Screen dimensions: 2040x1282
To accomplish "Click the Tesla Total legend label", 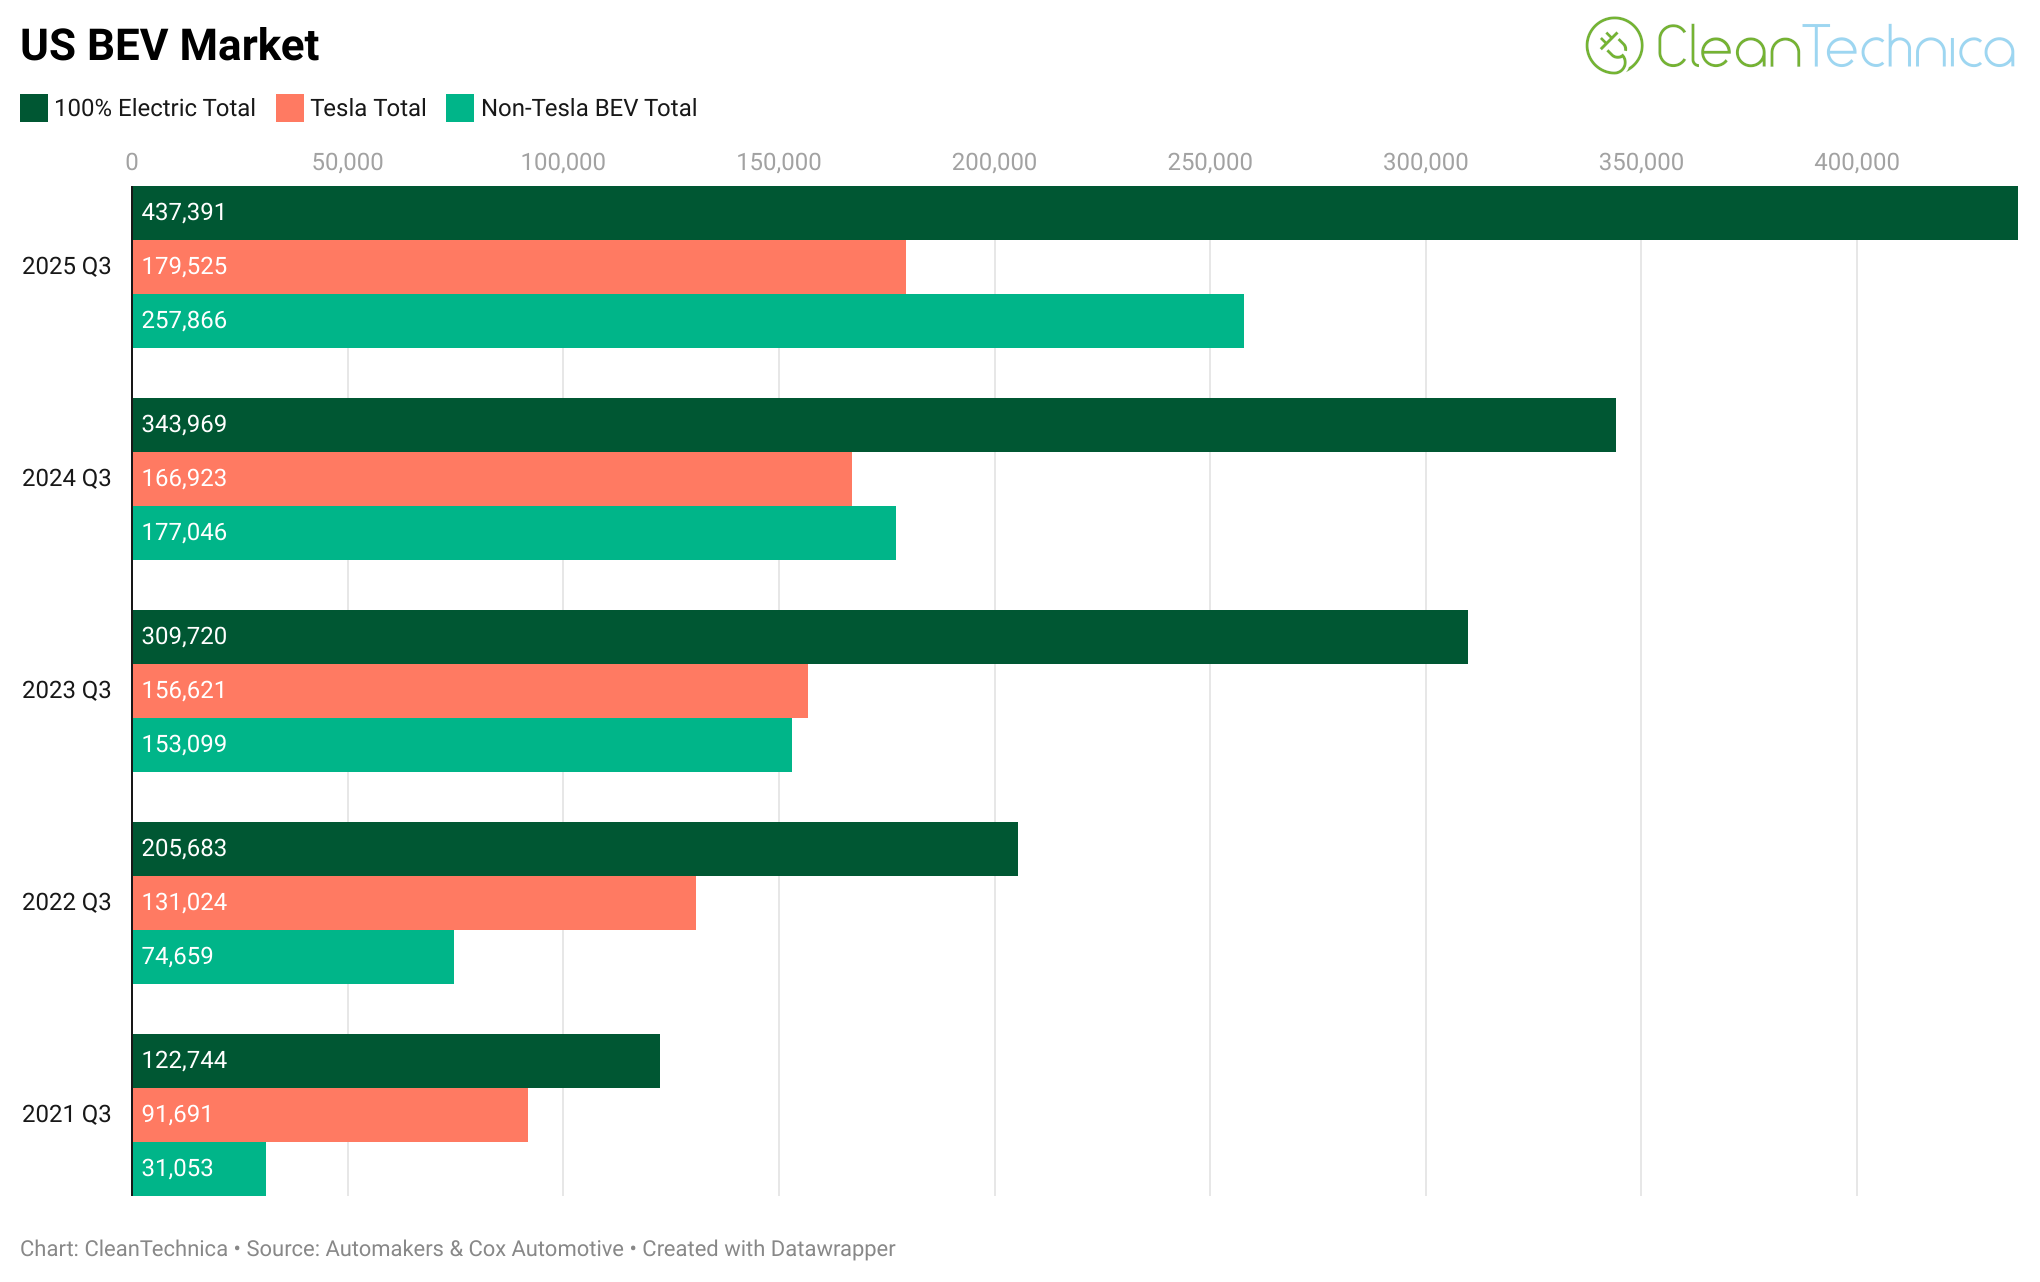I will (368, 108).
